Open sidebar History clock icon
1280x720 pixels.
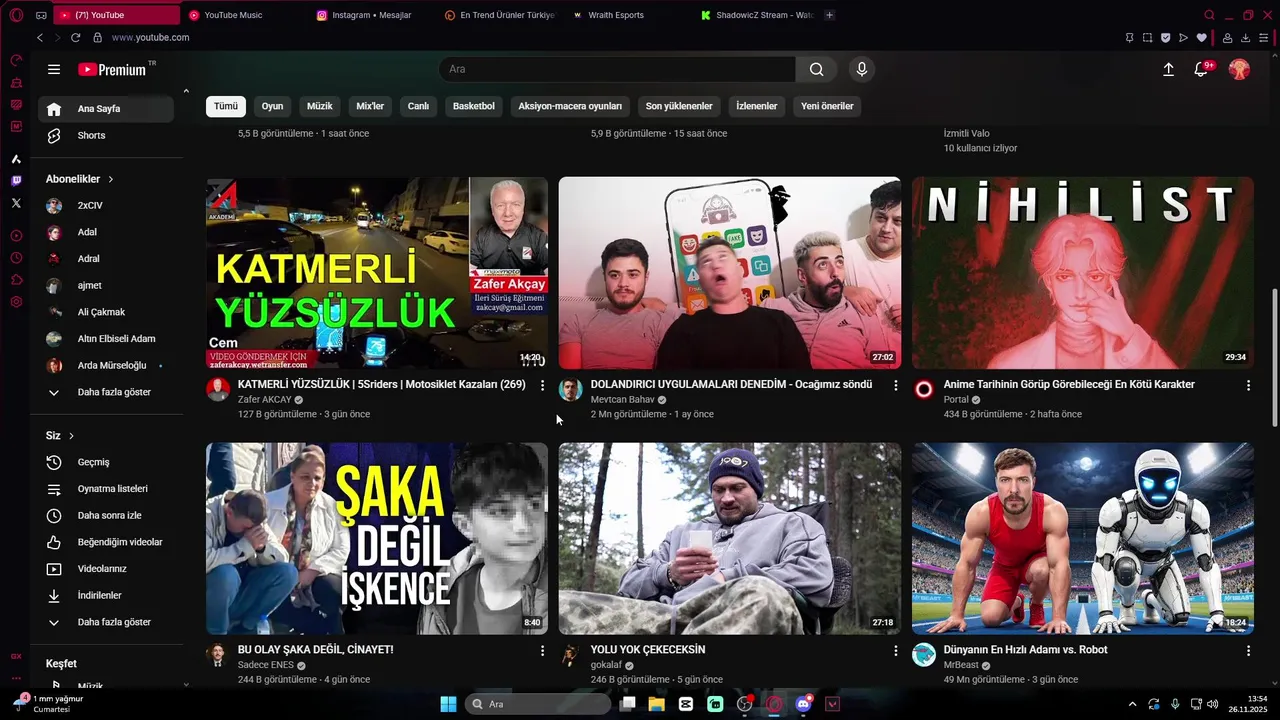coord(16,258)
